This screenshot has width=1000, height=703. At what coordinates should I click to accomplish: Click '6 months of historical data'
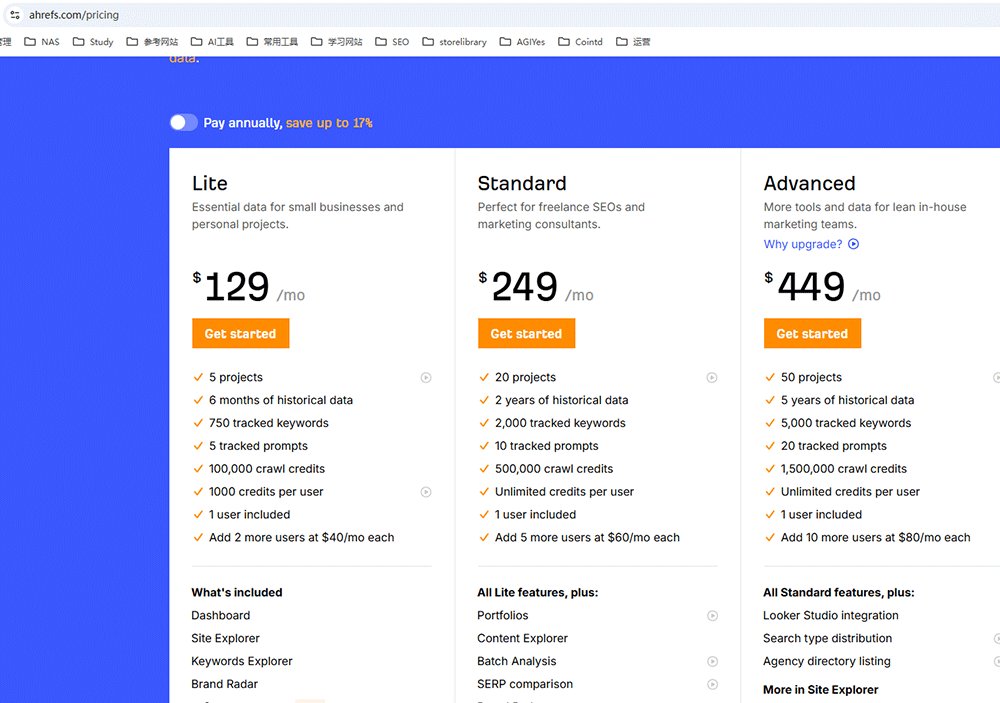(x=281, y=400)
